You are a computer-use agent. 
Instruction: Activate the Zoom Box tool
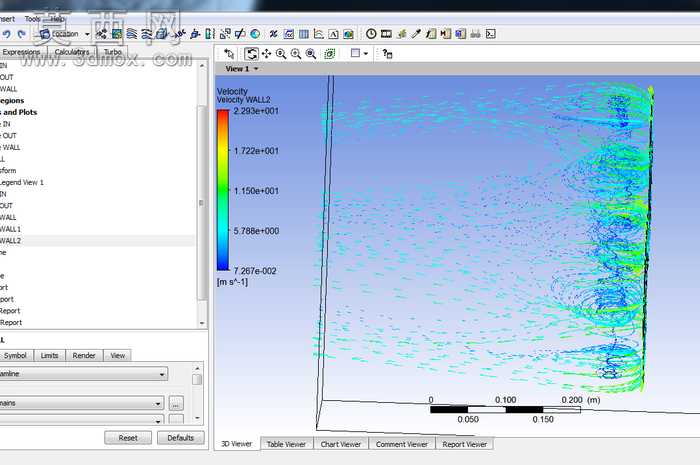[311, 54]
